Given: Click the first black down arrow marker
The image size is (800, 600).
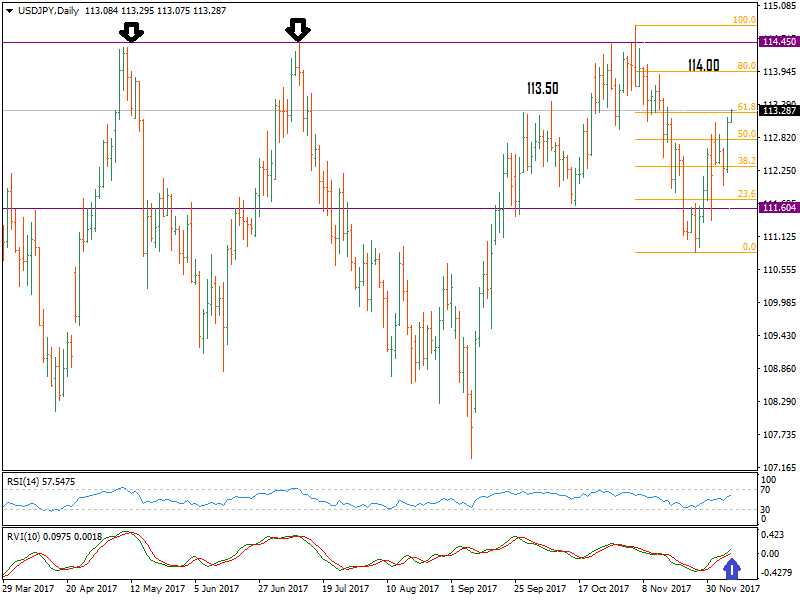Looking at the screenshot, I should tap(131, 31).
